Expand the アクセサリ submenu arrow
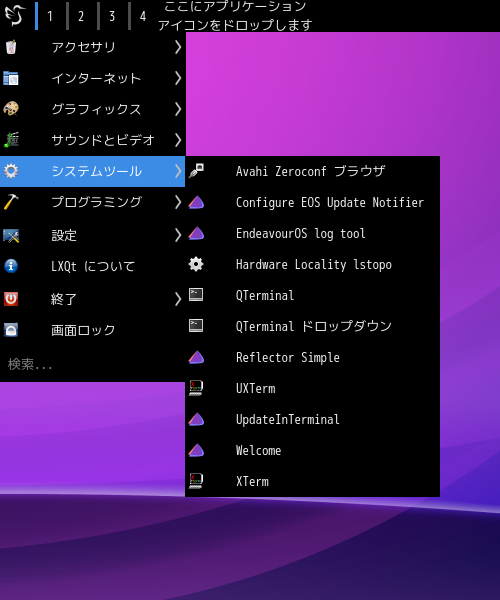 (178, 47)
